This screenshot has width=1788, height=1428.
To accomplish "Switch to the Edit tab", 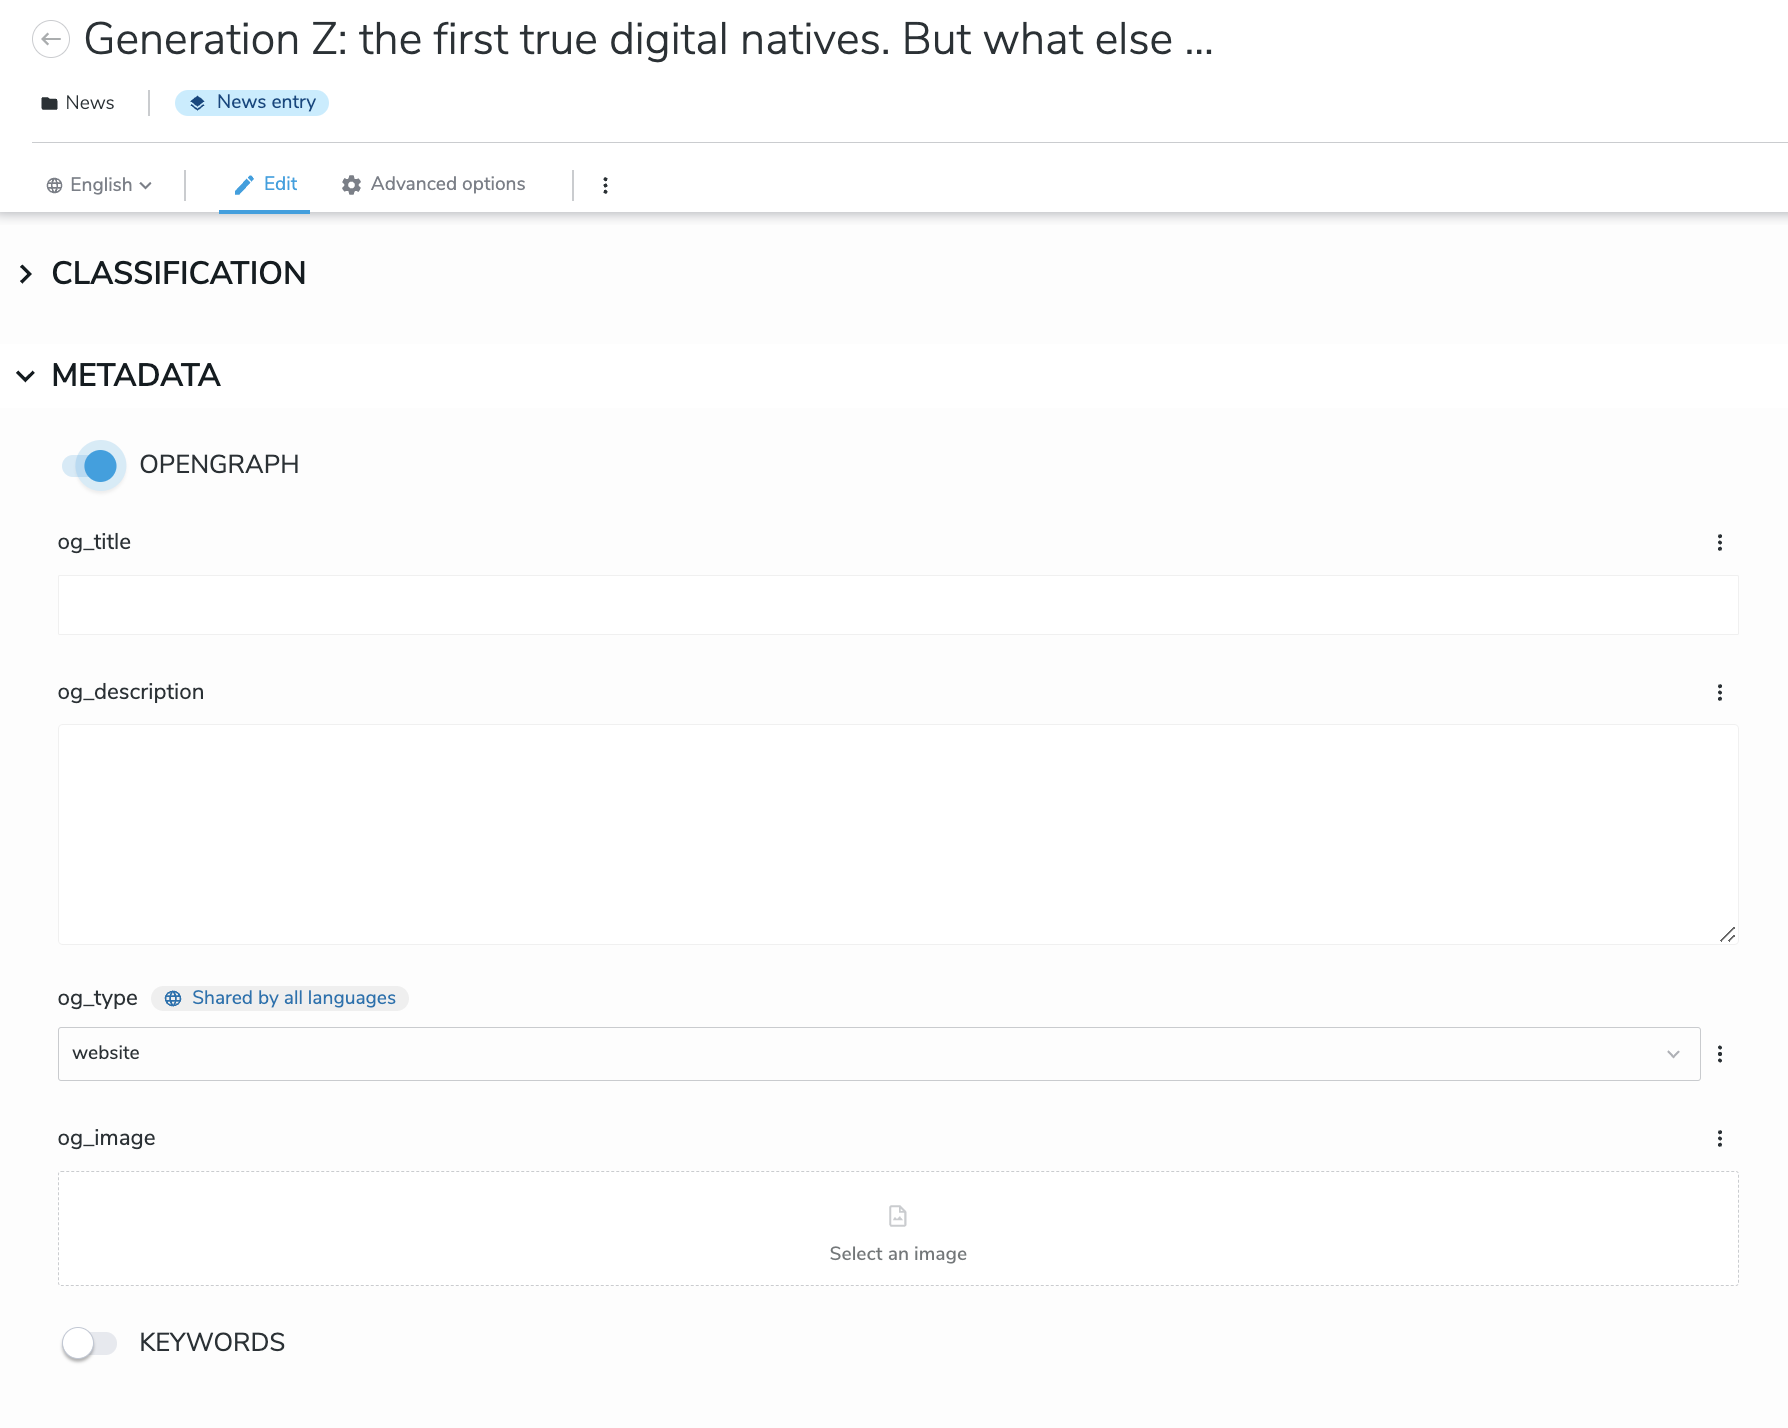I will [265, 185].
